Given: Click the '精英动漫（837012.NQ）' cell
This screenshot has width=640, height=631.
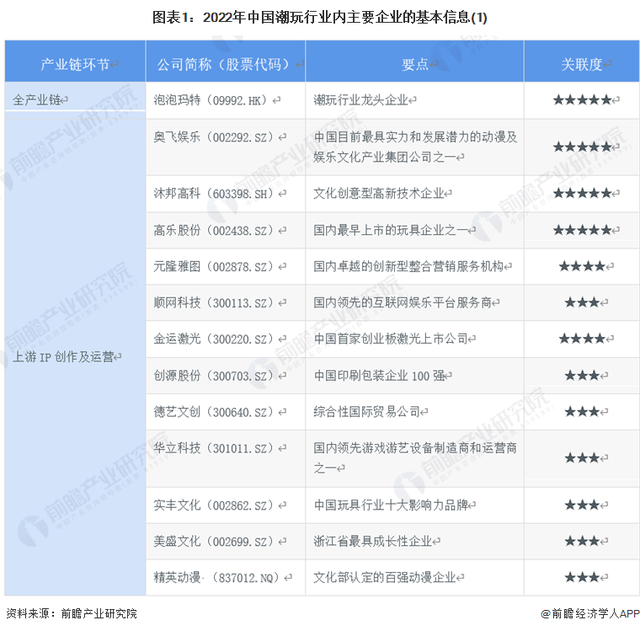Looking at the screenshot, I should click(225, 578).
